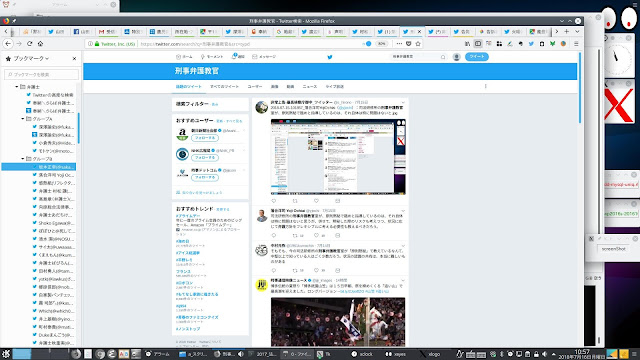Open Twitter メッセージ (Messages) nav item
Image resolution: width=640 pixels, height=360 pixels.
click(264, 57)
